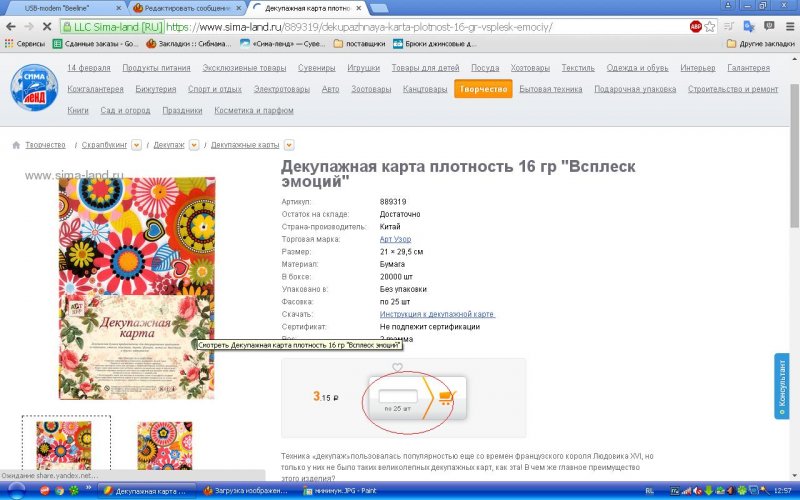The height and width of the screenshot is (500, 800).
Task: Add item to cart with cart icon
Action: click(x=446, y=397)
